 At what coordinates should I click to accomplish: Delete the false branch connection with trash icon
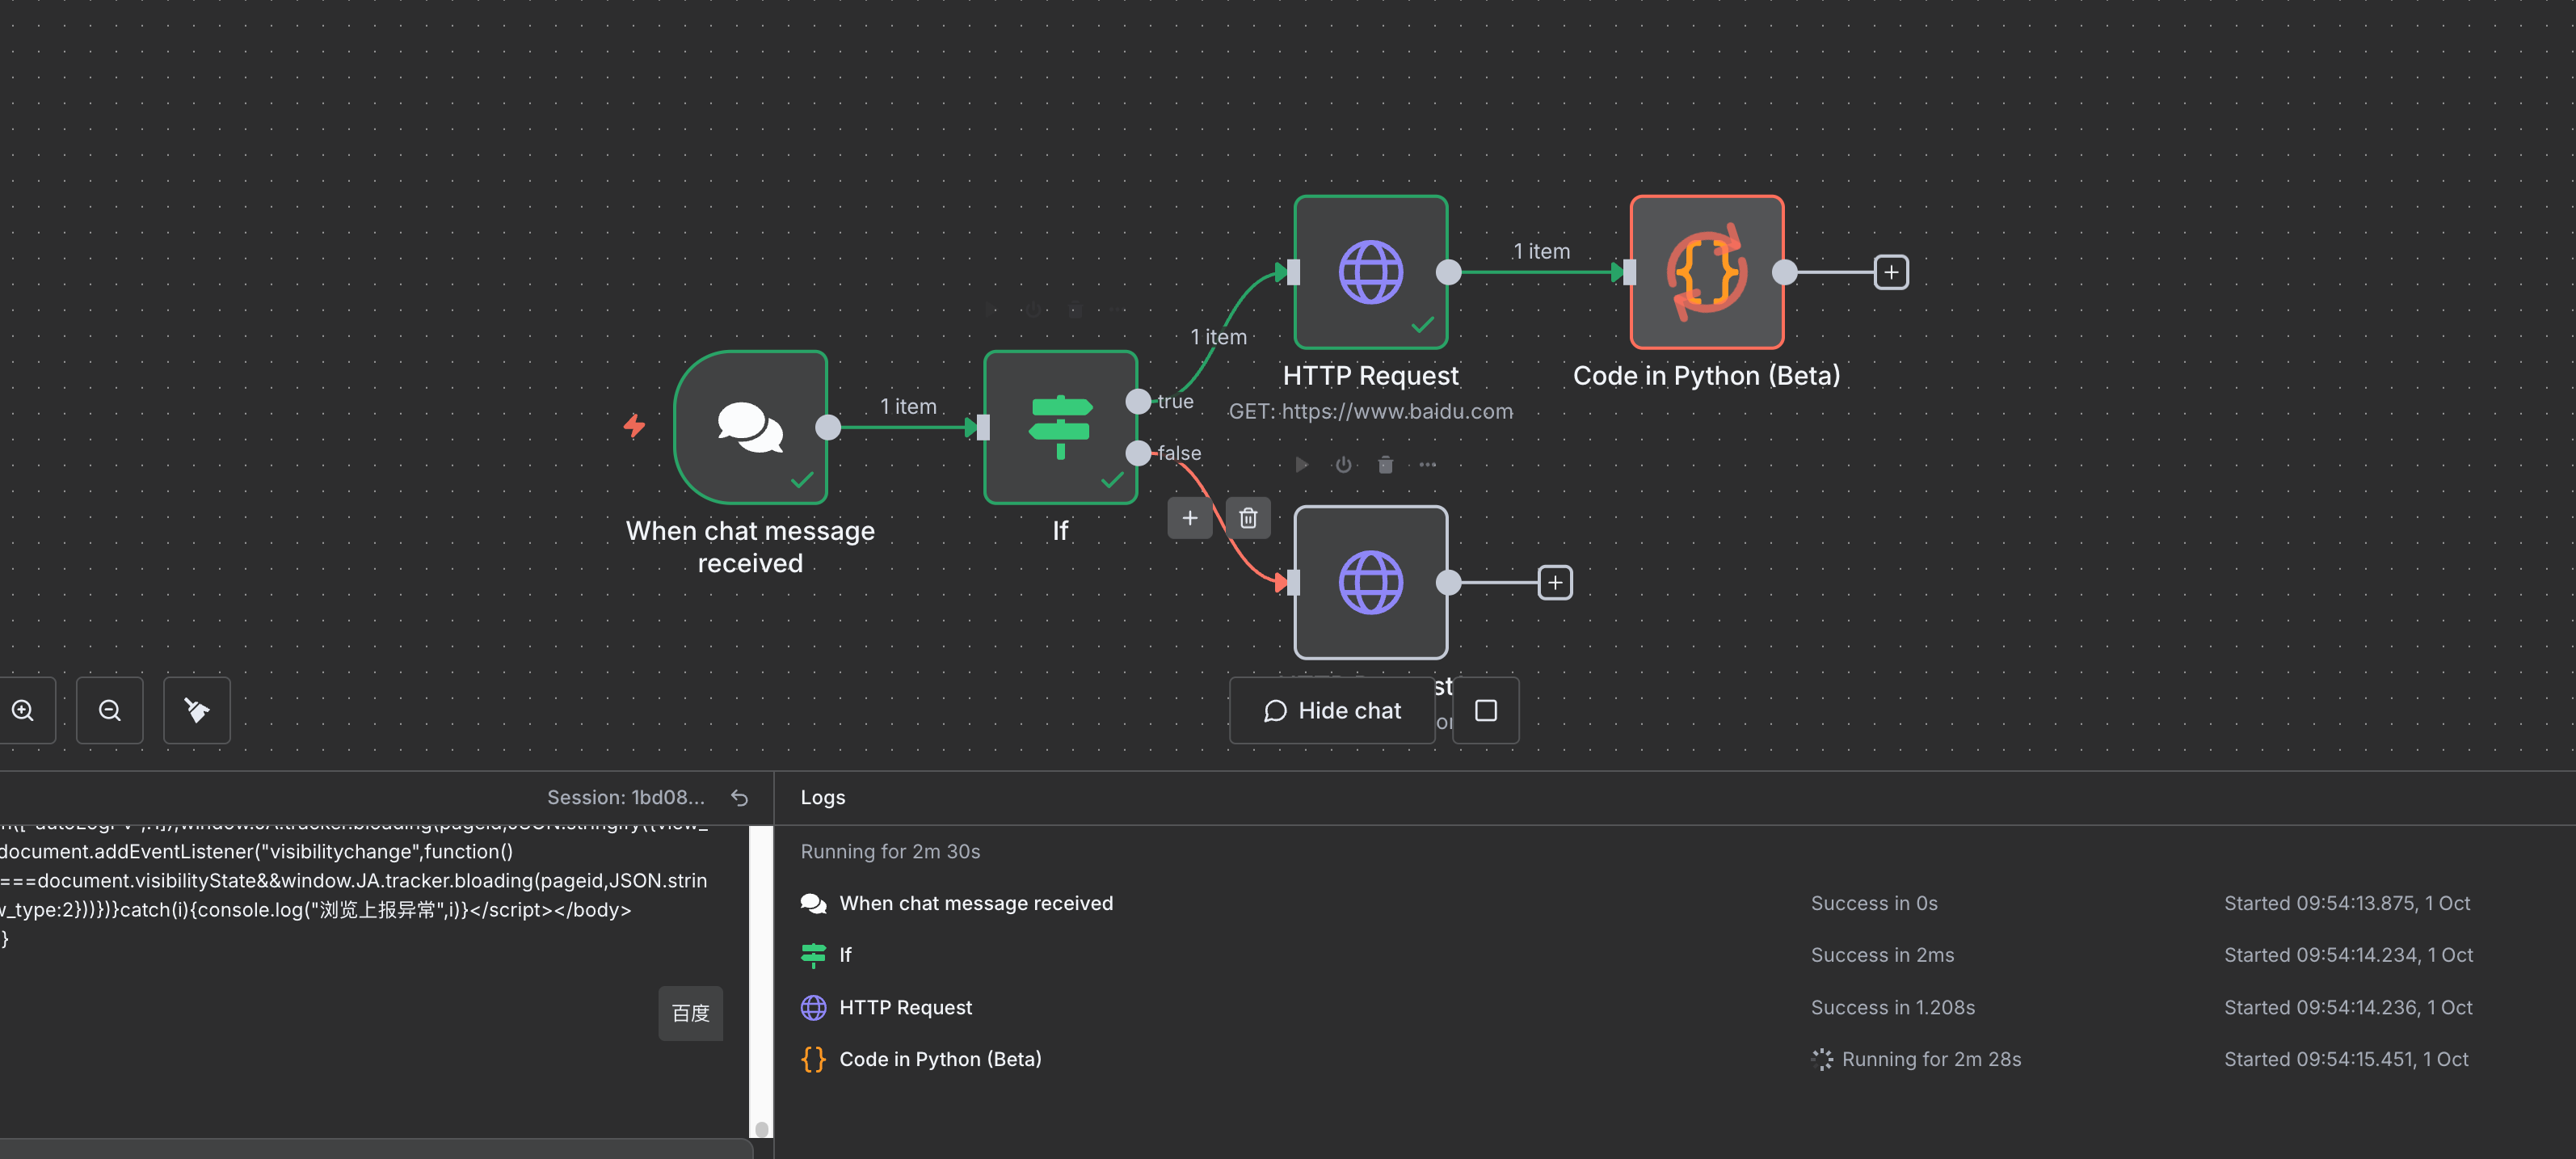tap(1248, 518)
